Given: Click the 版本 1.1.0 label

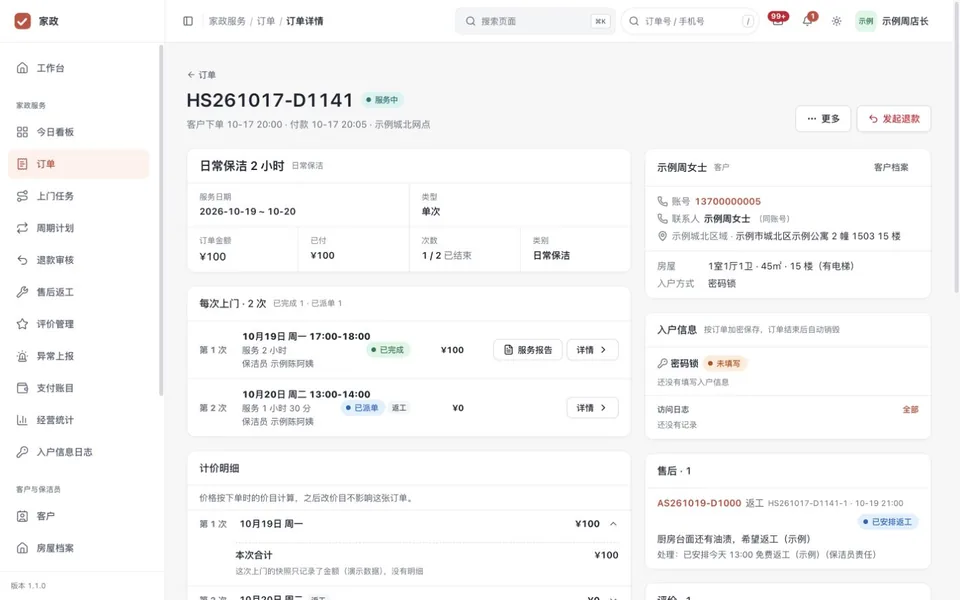Looking at the screenshot, I should tap(28, 586).
